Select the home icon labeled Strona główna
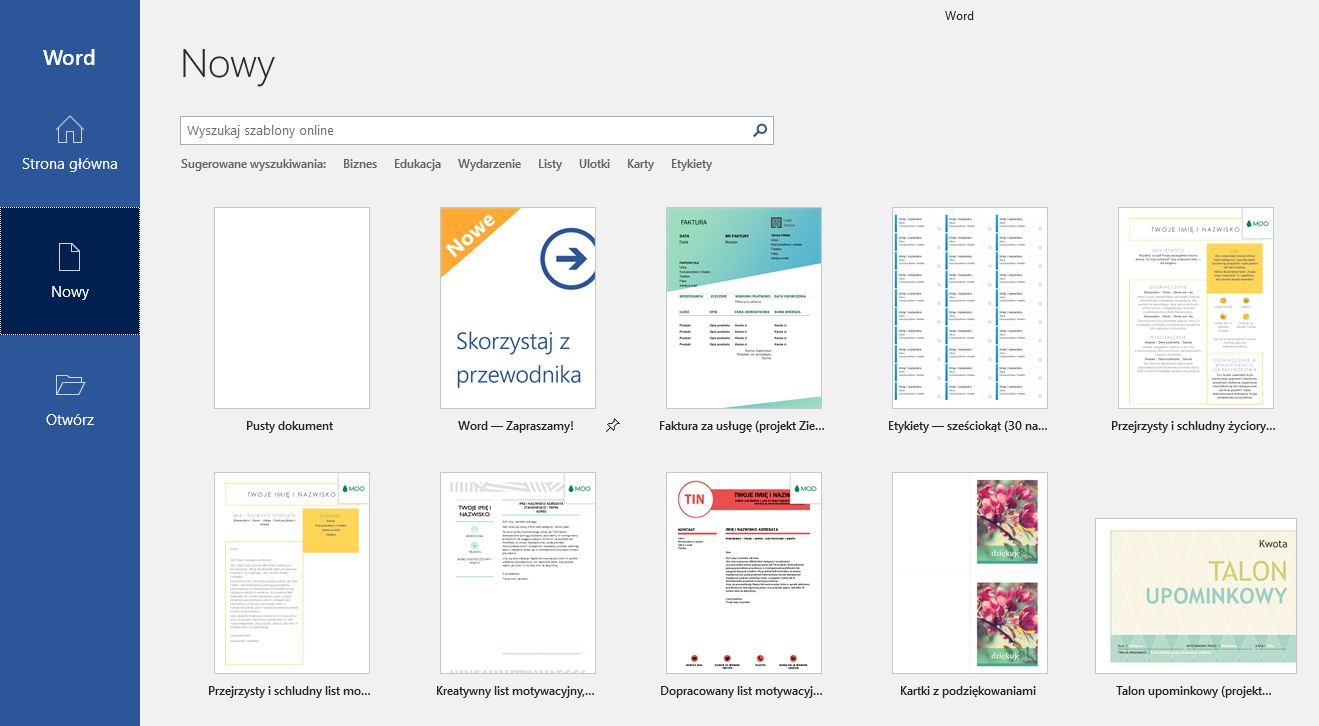This screenshot has width=1319, height=726. [69, 140]
